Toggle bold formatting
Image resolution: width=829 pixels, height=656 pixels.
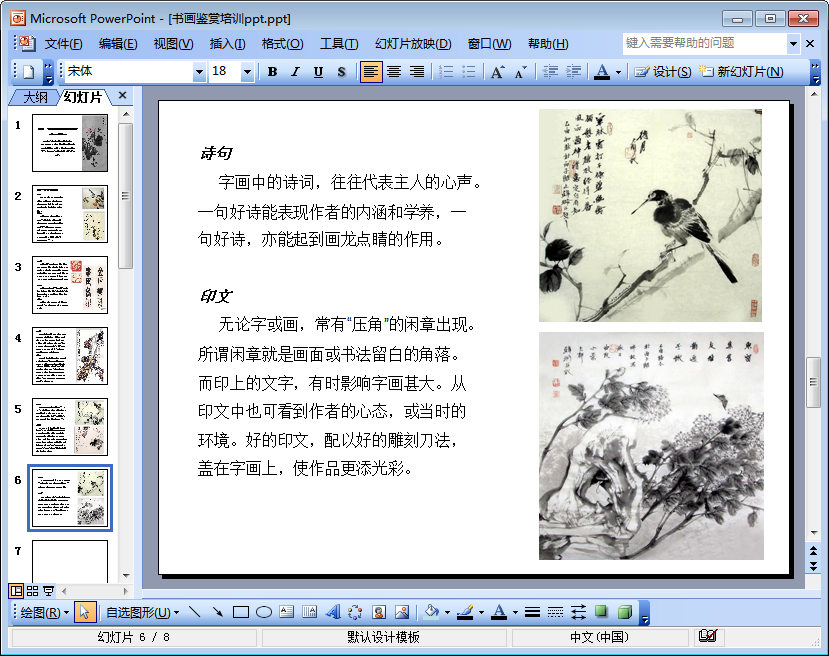(x=272, y=72)
